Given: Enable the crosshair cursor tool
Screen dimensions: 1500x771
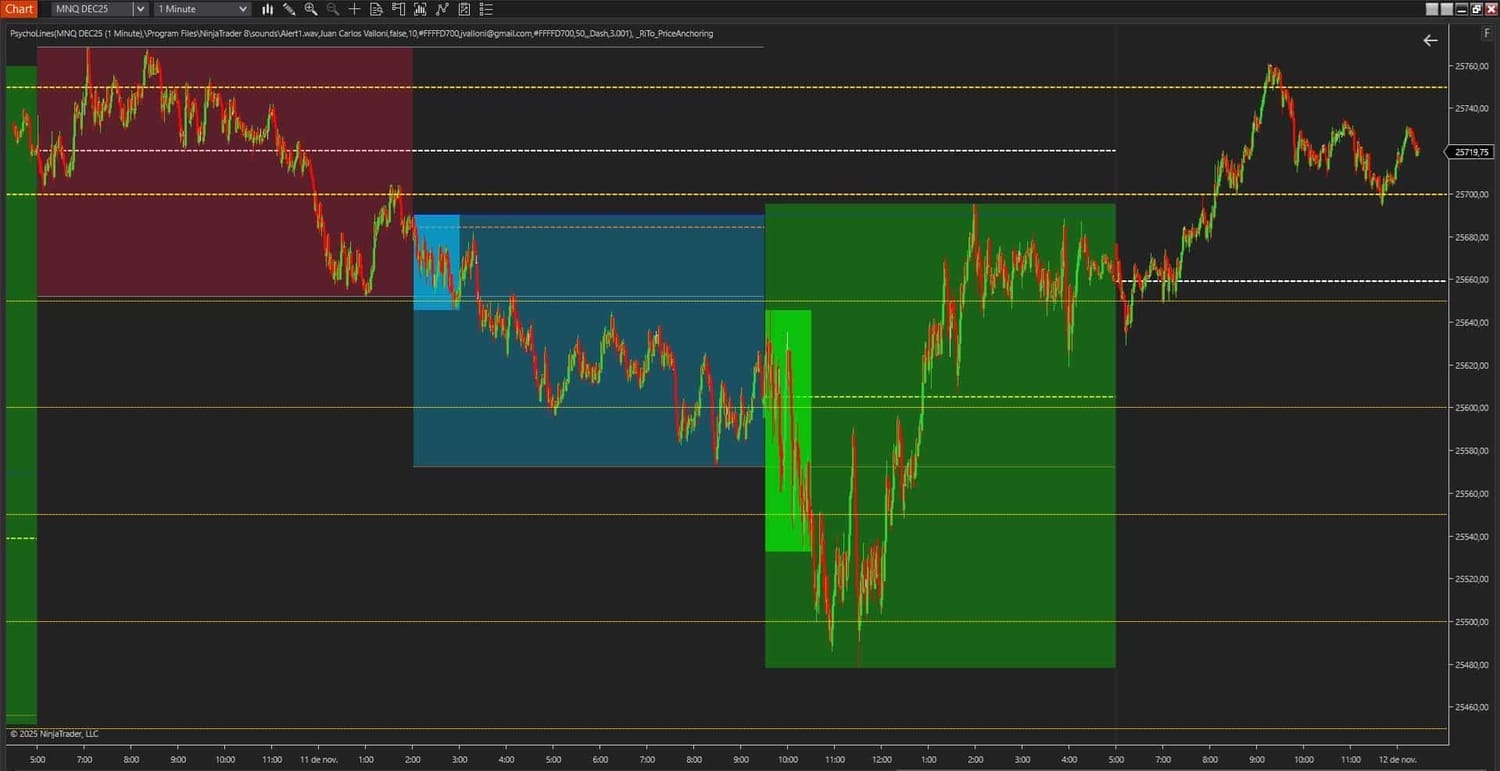Looking at the screenshot, I should (x=355, y=9).
